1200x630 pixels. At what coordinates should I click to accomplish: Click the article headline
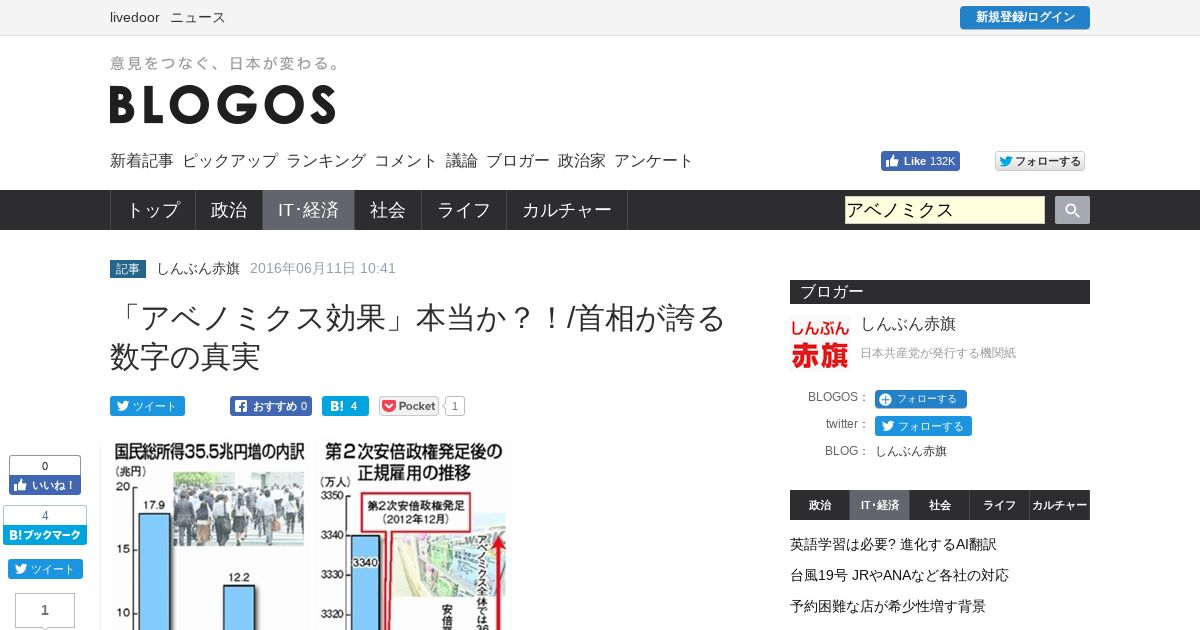point(418,337)
